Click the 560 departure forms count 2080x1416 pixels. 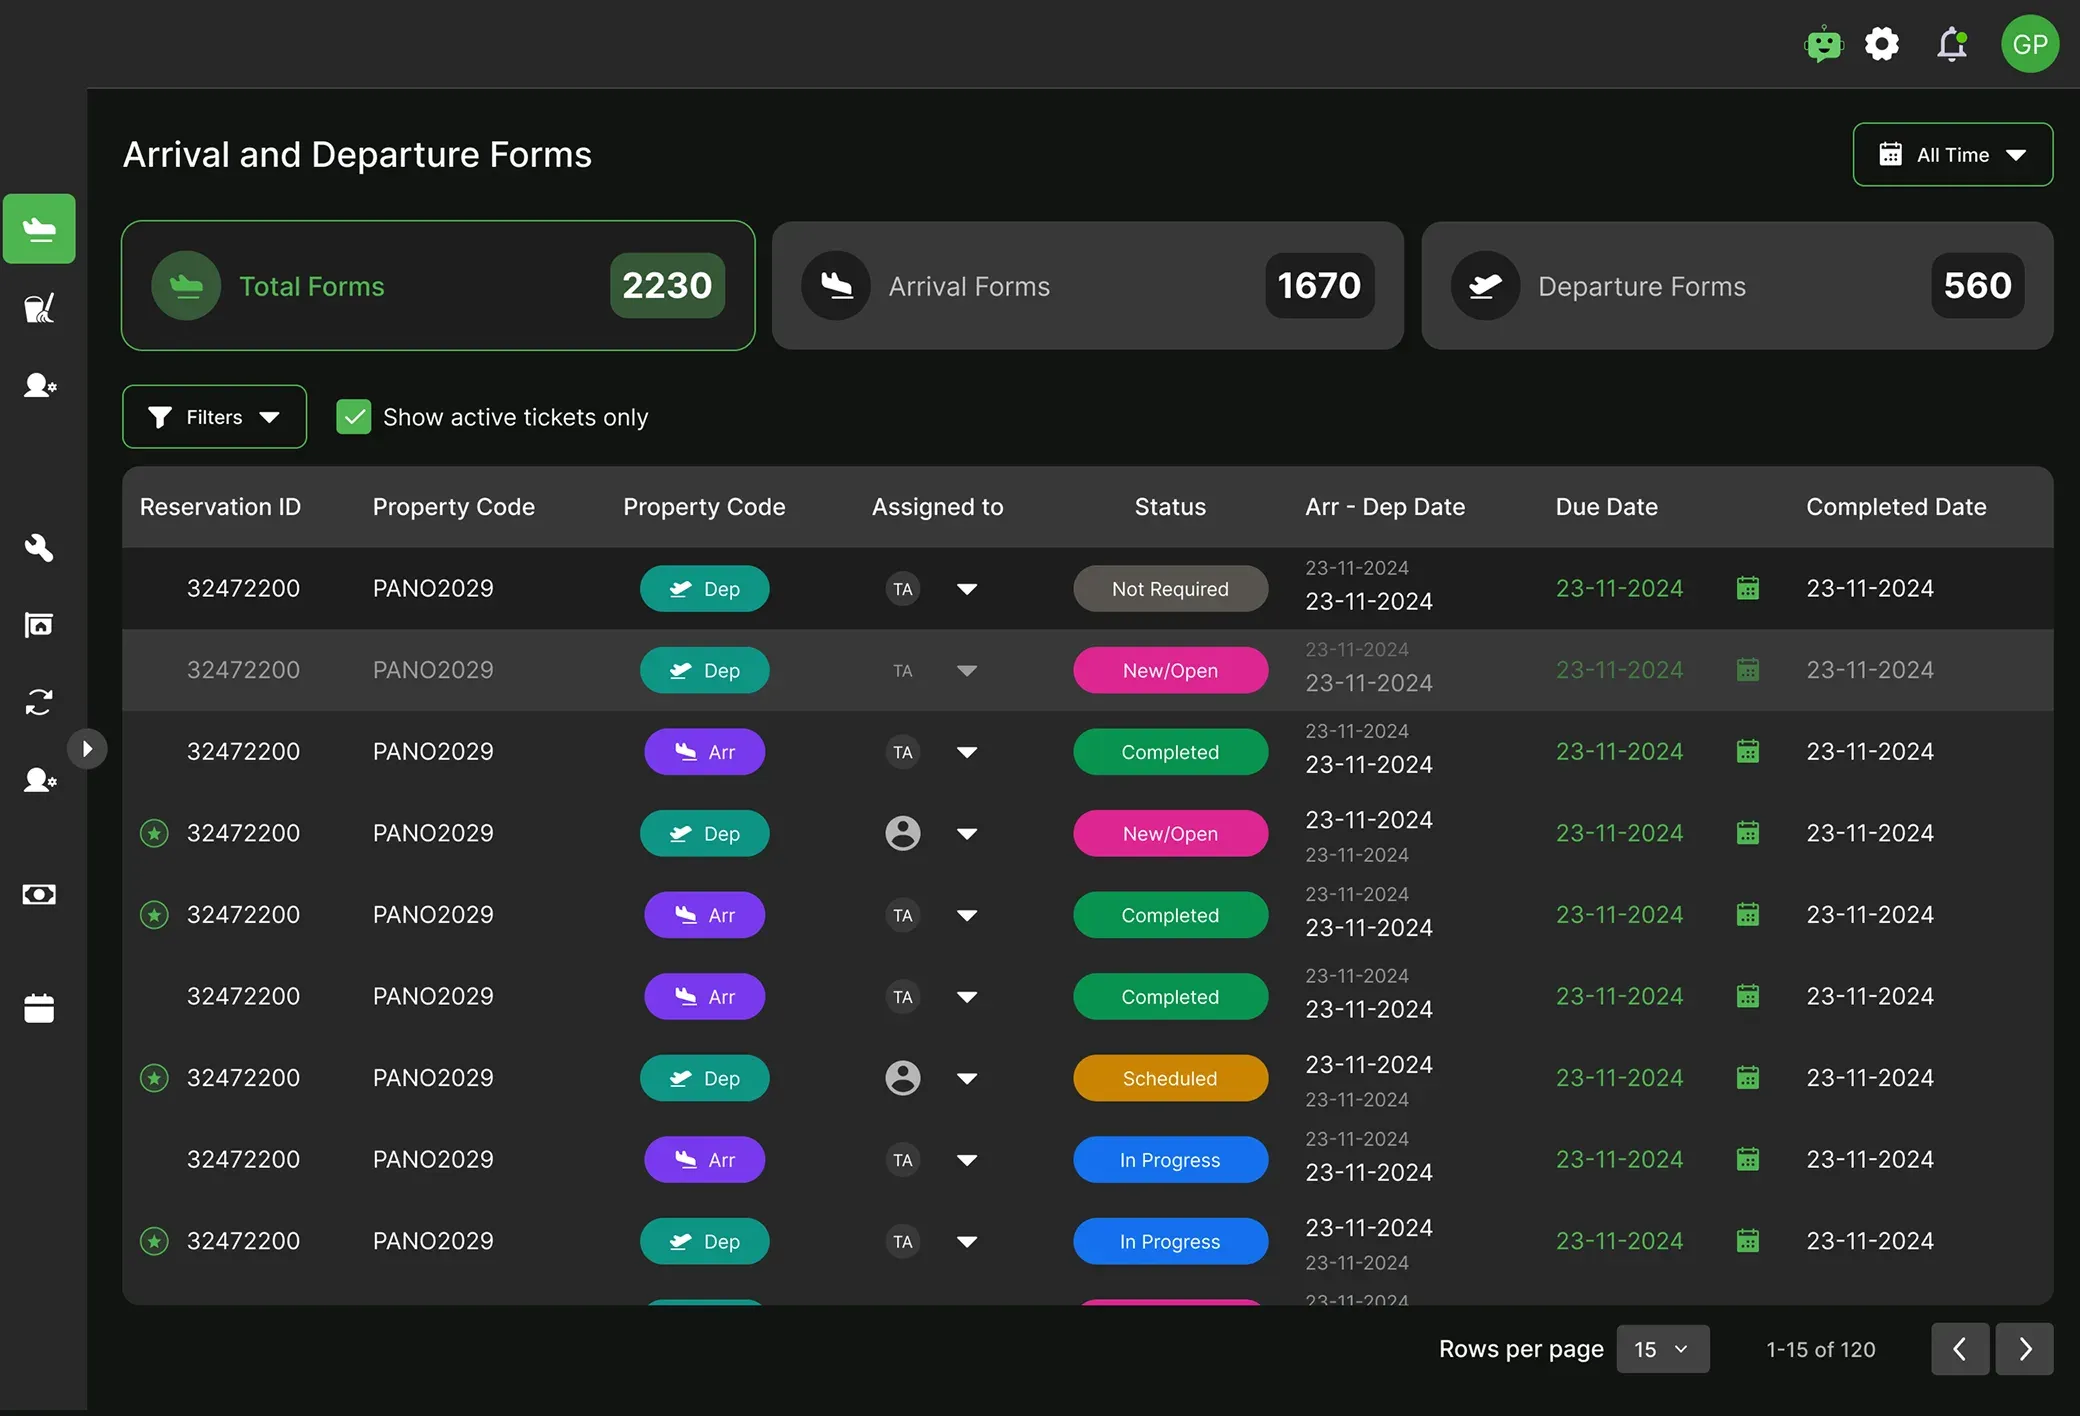coord(1978,286)
